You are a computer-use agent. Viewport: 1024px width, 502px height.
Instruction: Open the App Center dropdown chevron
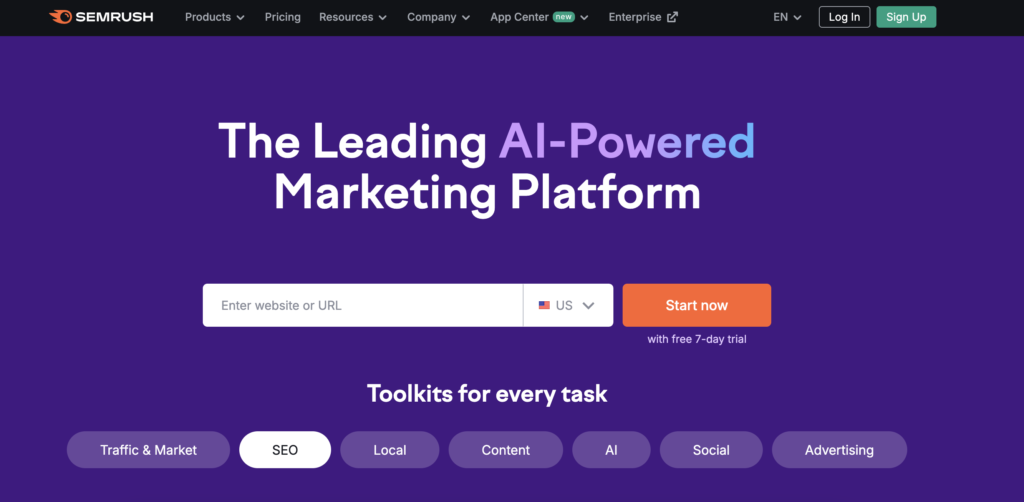click(x=584, y=18)
